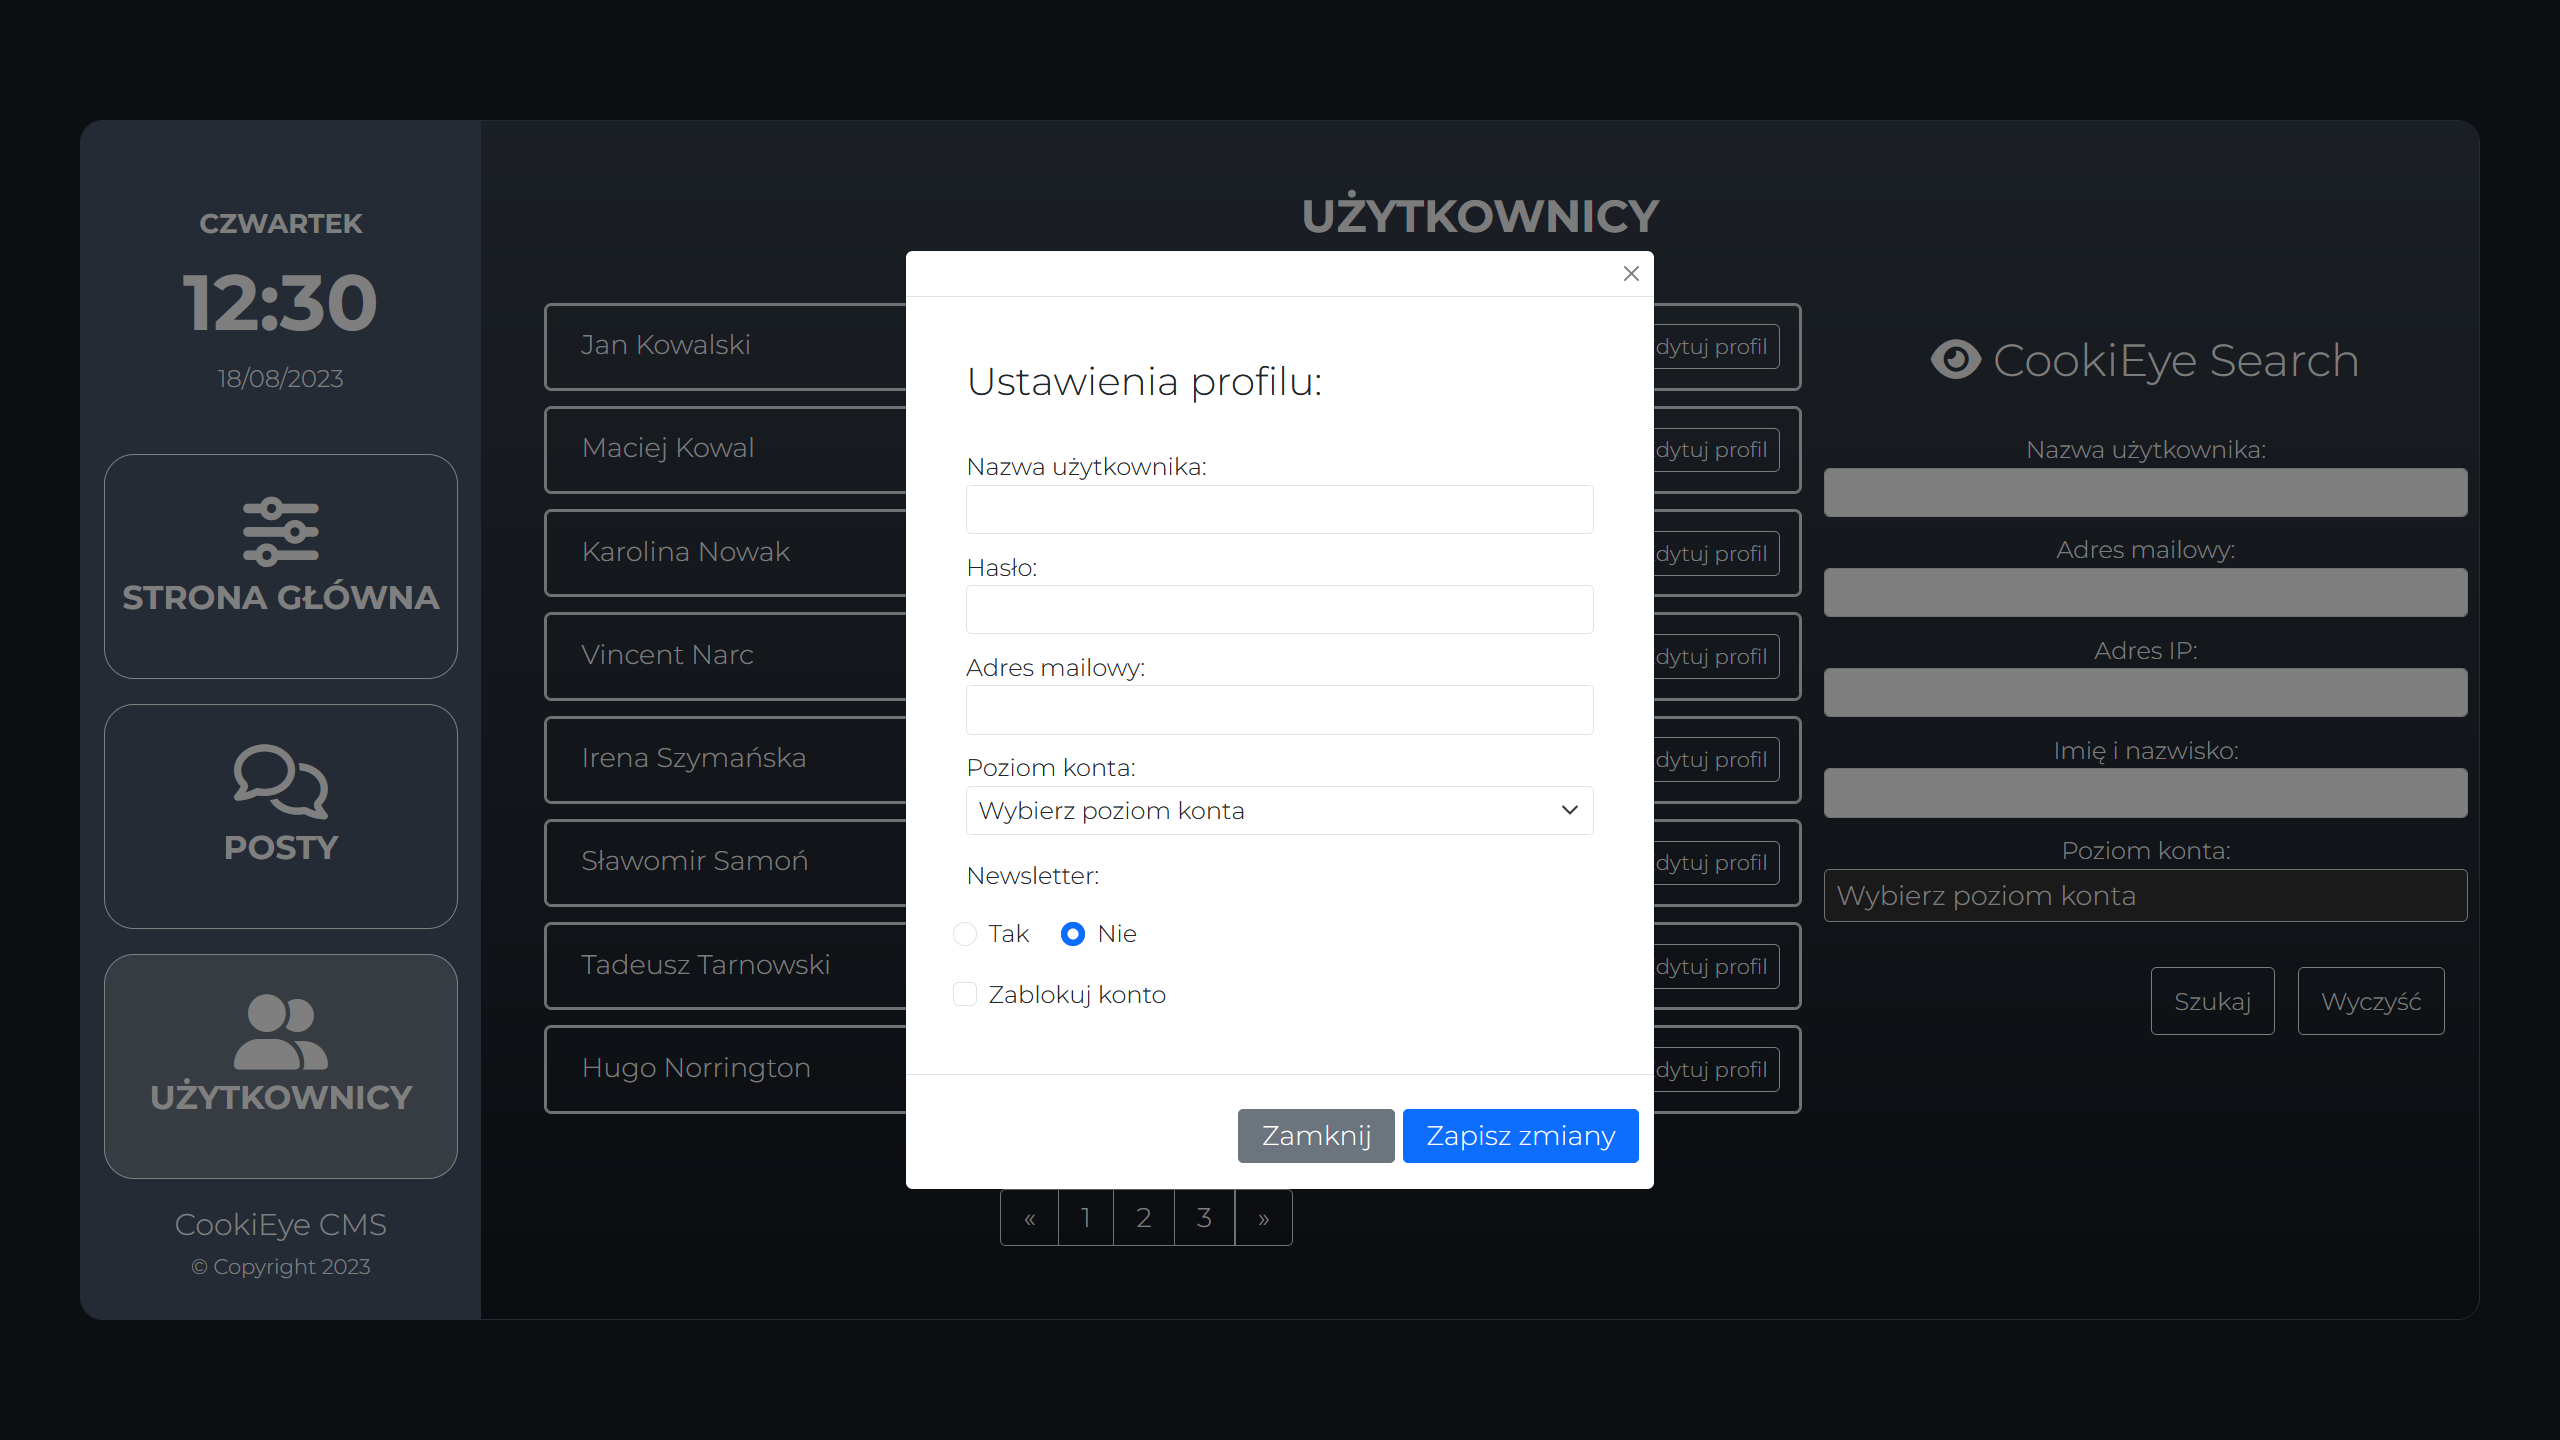Open the modal Poziom konta dropdown
This screenshot has height=1440, width=2560.
point(1278,810)
